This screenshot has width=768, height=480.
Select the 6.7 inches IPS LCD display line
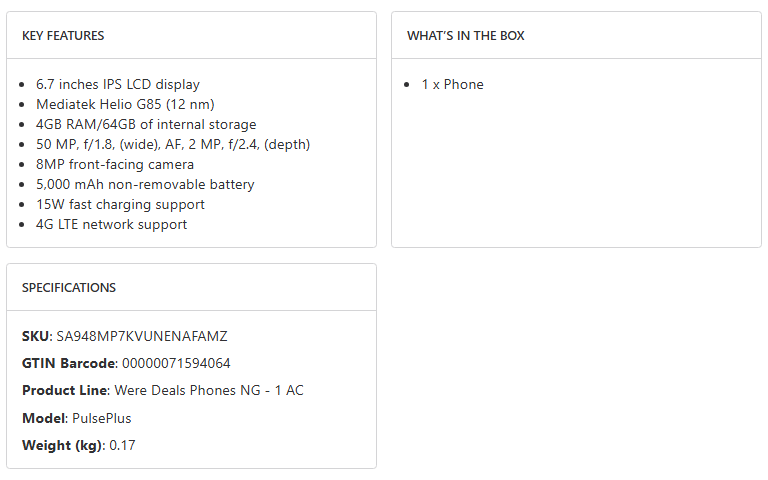(118, 85)
